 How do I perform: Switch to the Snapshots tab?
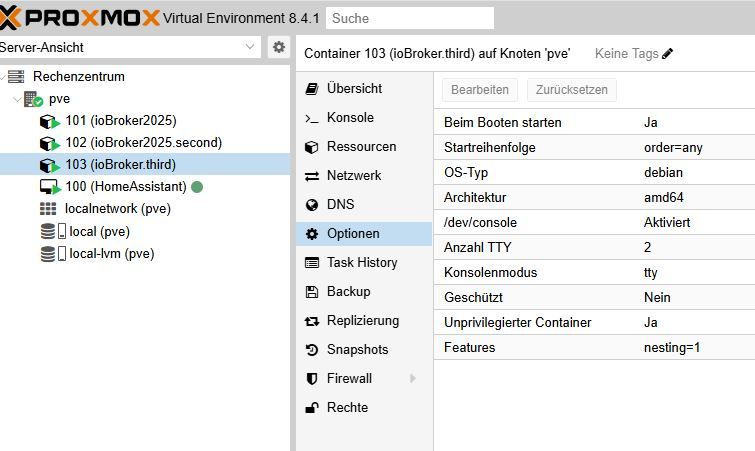tap(356, 349)
